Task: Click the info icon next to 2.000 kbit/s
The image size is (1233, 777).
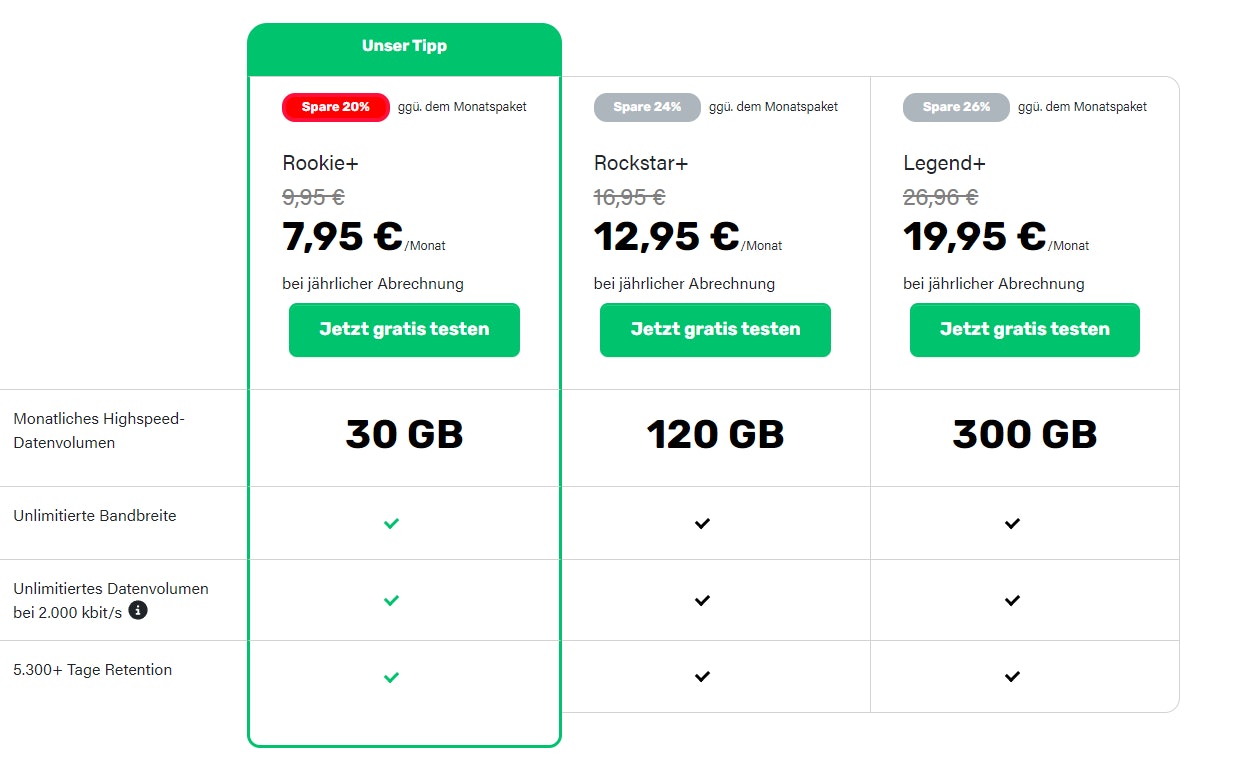Action: point(137,611)
